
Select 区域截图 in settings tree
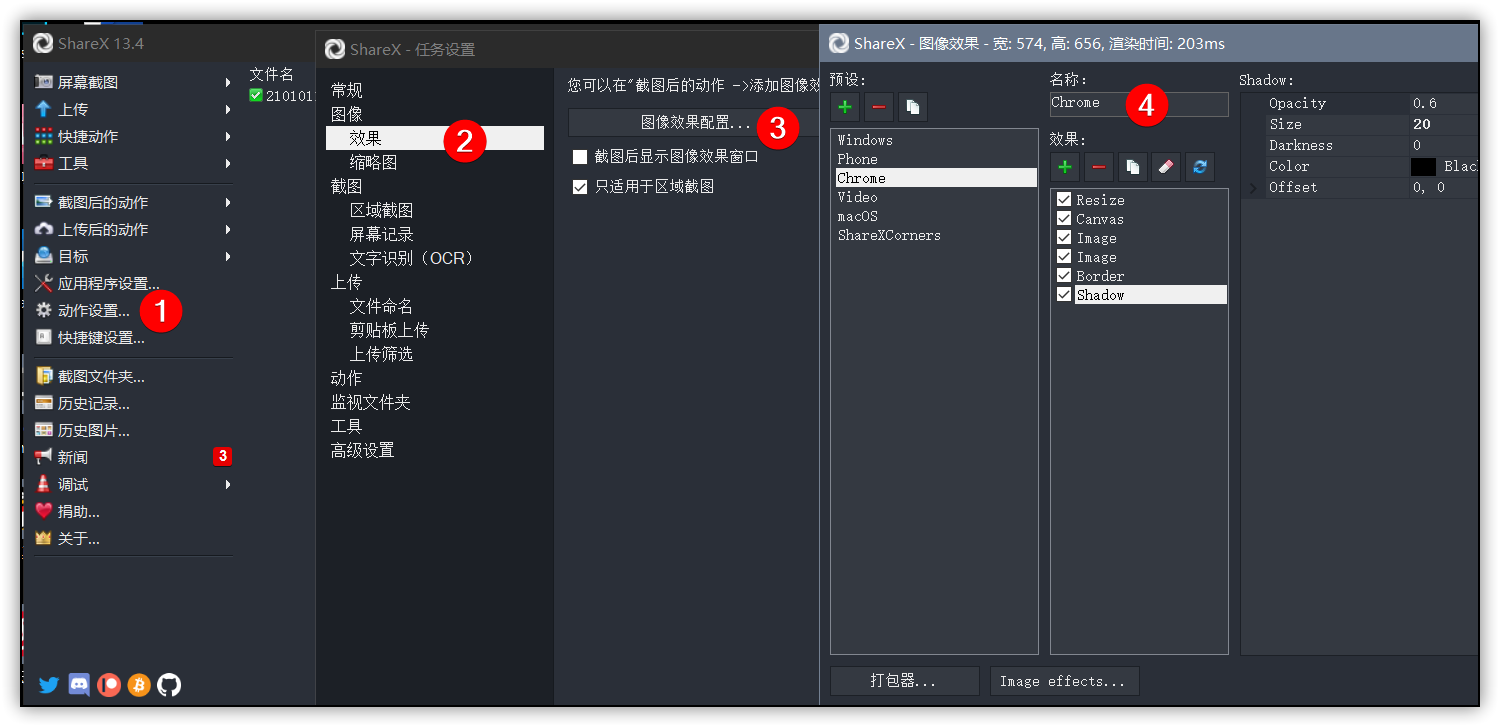pos(382,210)
